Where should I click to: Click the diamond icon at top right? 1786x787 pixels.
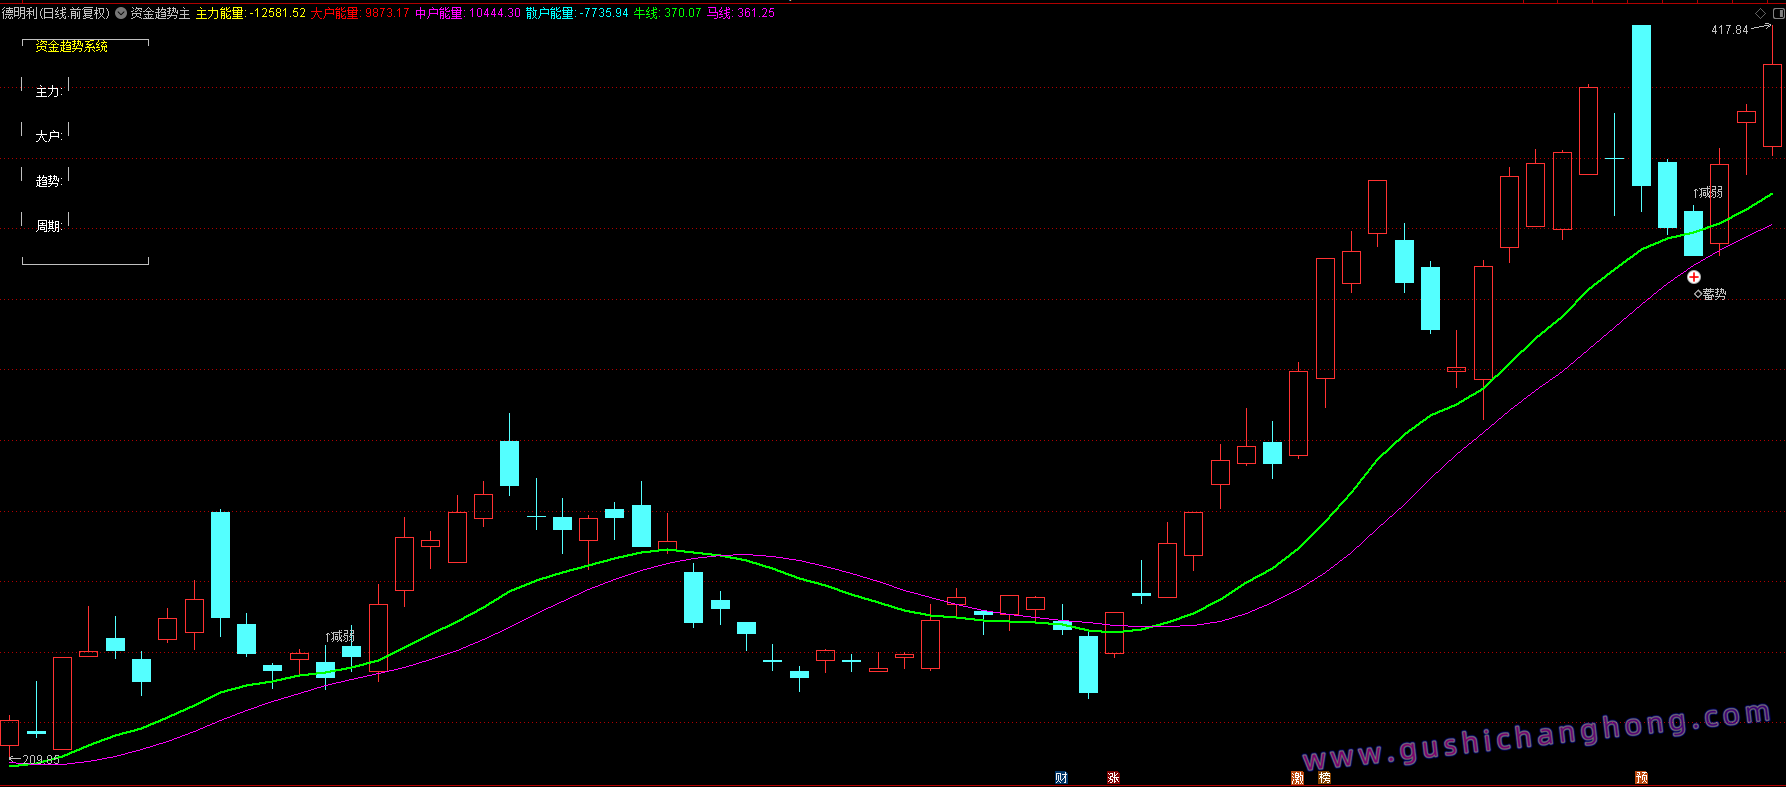coord(1761,13)
